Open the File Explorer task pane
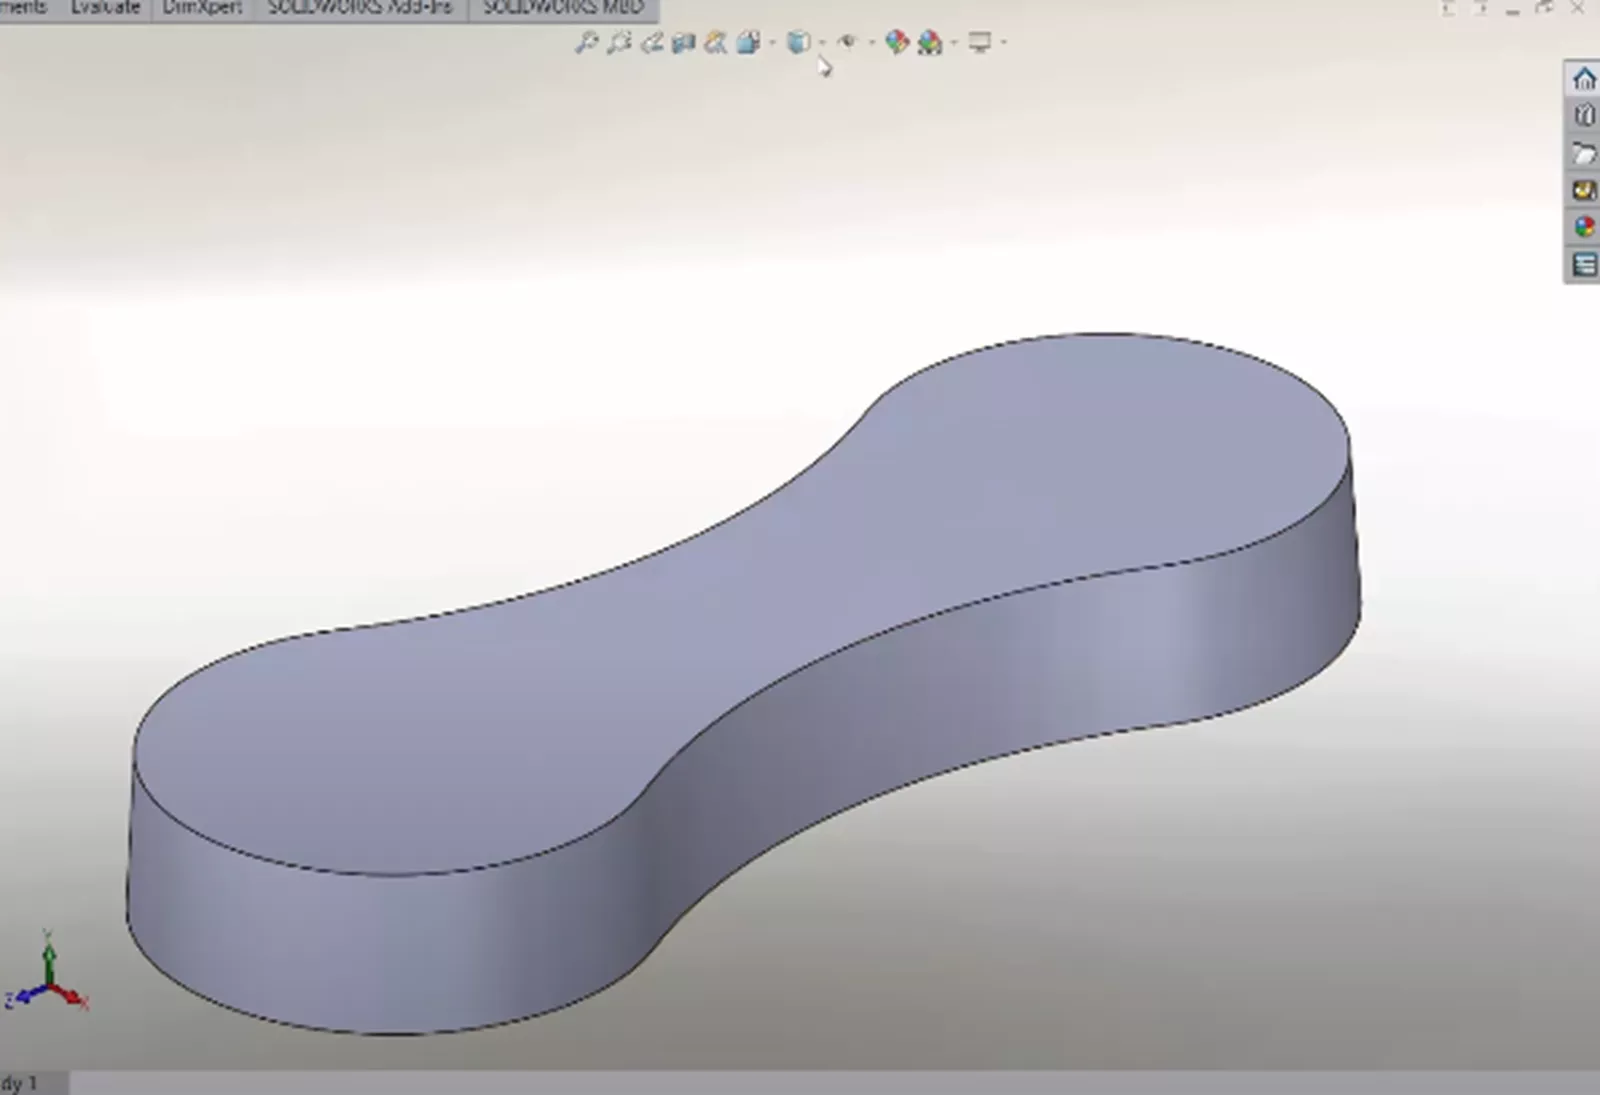1600x1095 pixels. click(1584, 153)
